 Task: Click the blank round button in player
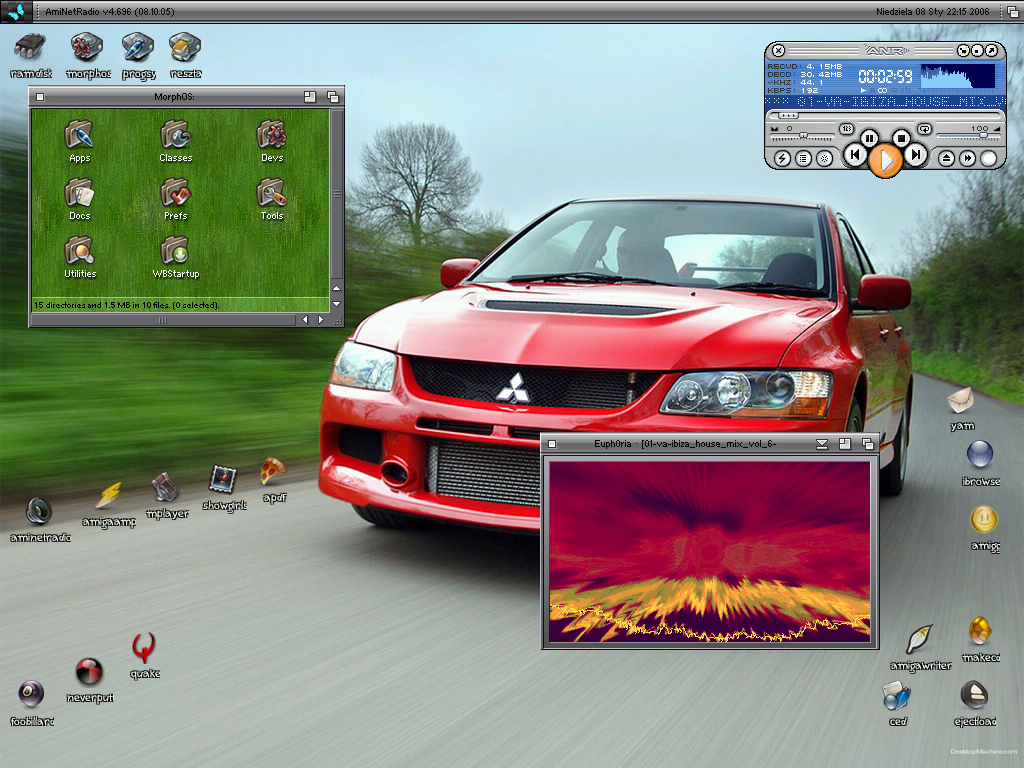click(989, 158)
